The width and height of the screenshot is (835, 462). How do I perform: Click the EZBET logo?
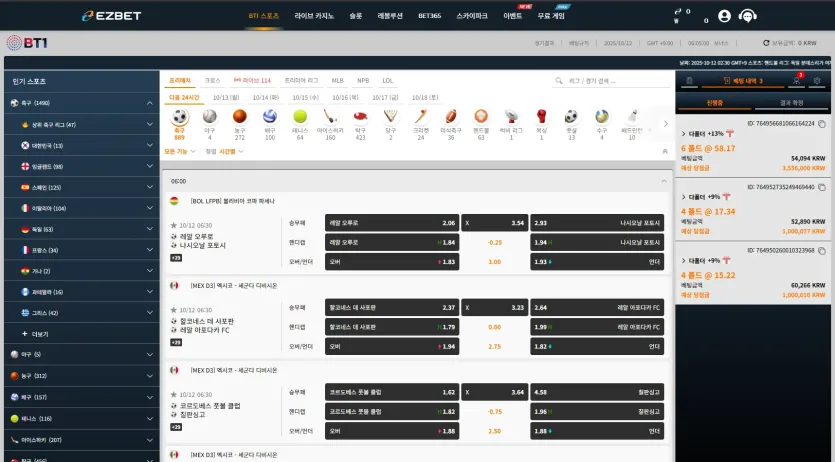[x=111, y=16]
